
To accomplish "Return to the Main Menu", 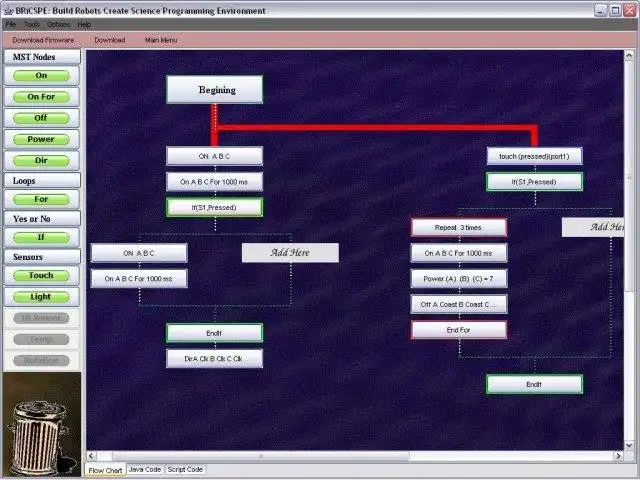I will pyautogui.click(x=161, y=40).
